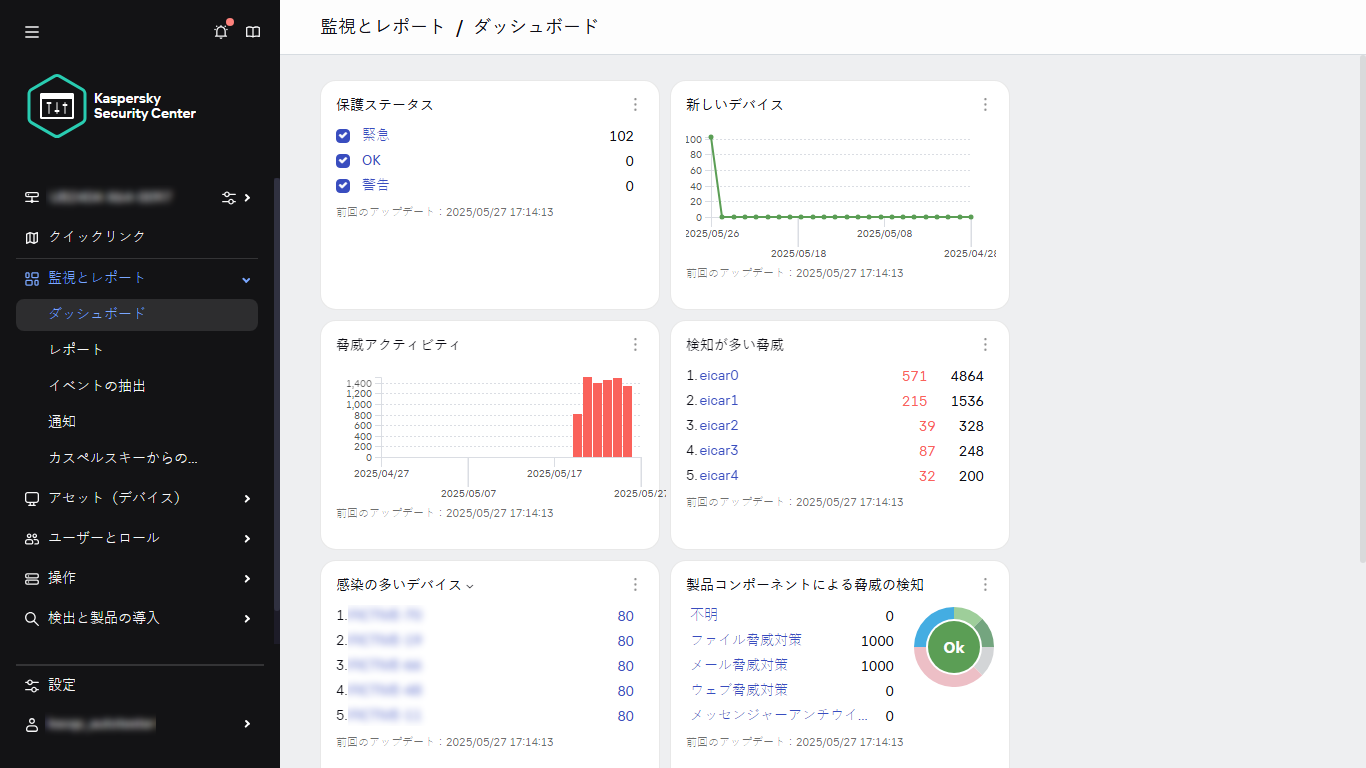
Task: Open notifications via the bell icon
Action: tap(220, 31)
